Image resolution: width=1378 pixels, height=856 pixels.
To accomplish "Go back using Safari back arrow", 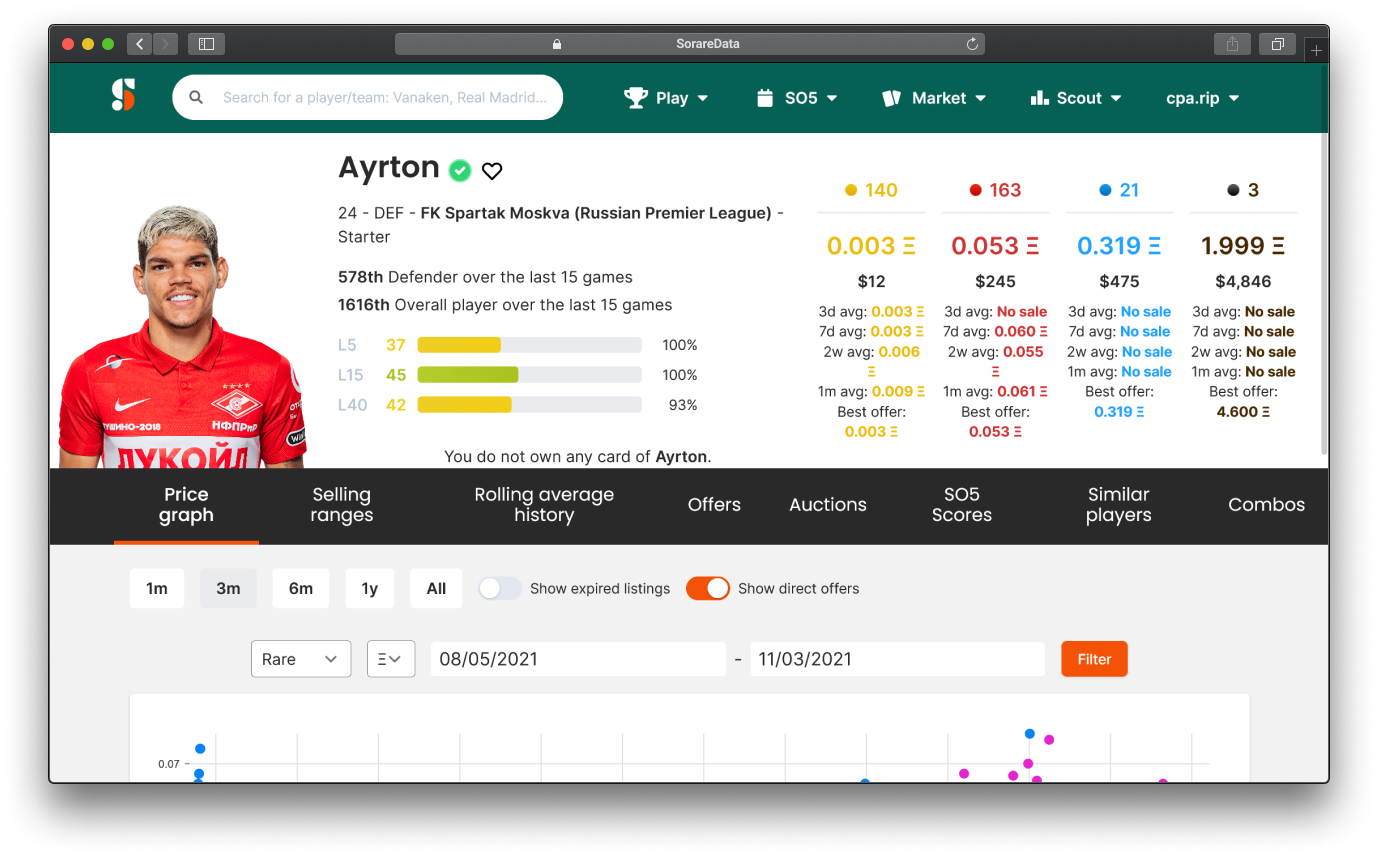I will click(x=140, y=44).
